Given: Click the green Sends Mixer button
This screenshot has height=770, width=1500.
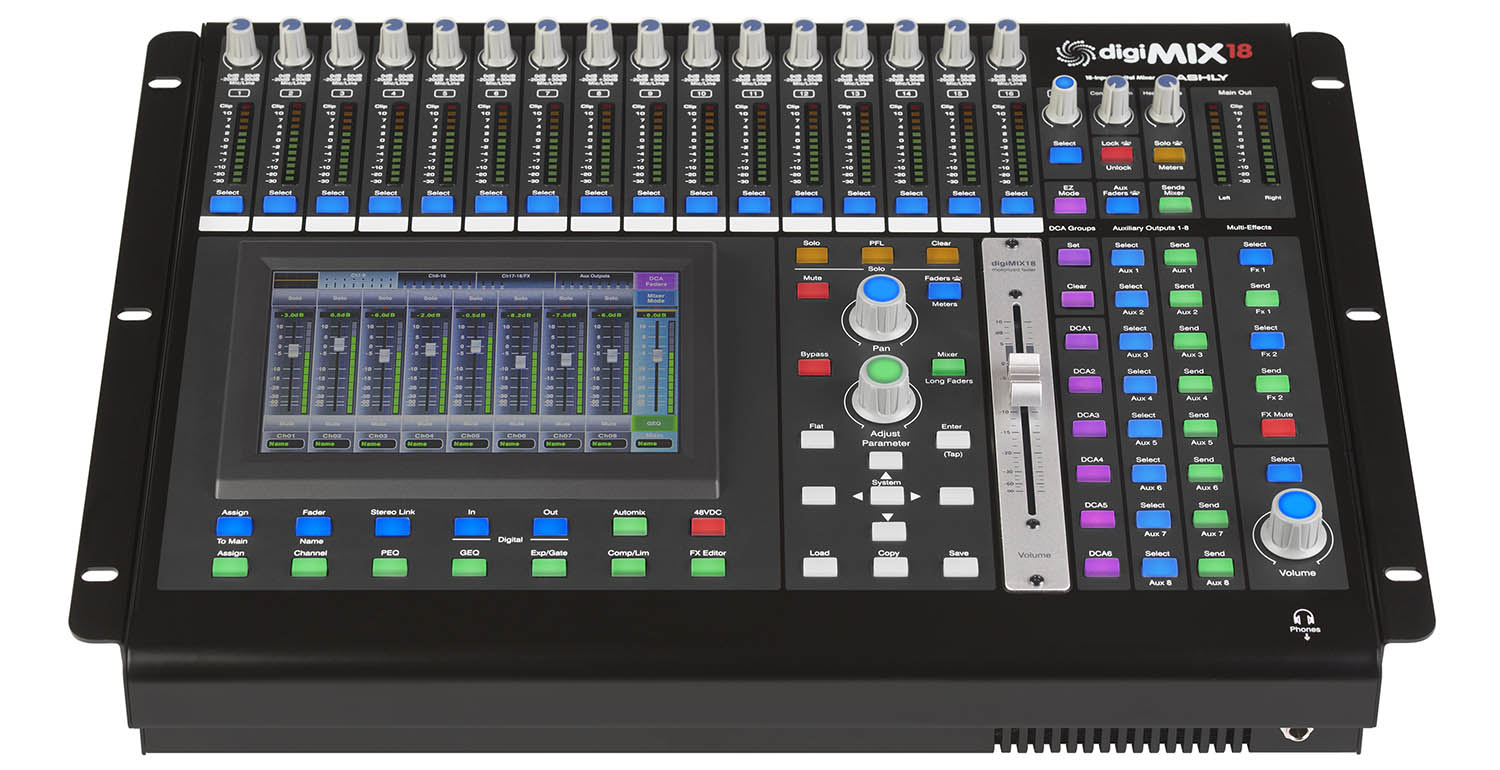Looking at the screenshot, I should 1174,206.
